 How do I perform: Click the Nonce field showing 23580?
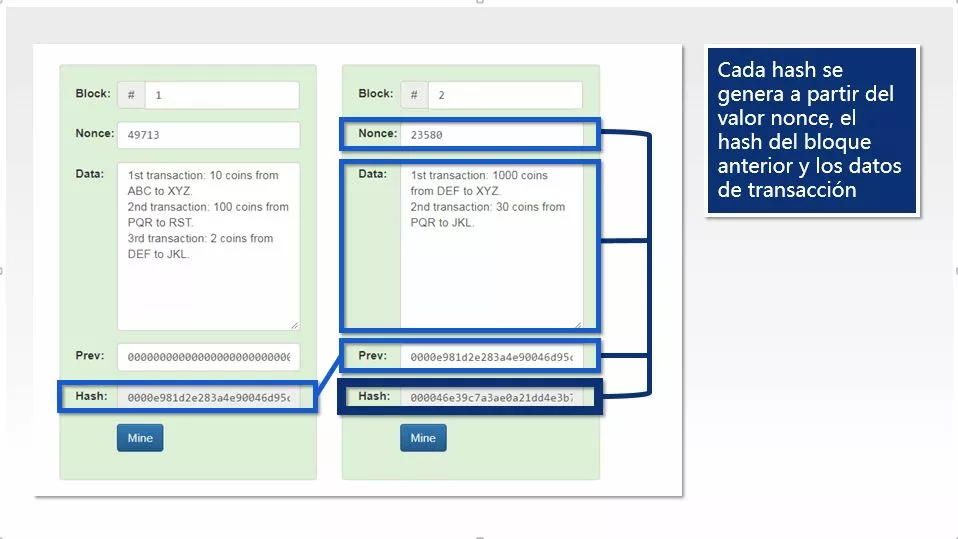[492, 135]
